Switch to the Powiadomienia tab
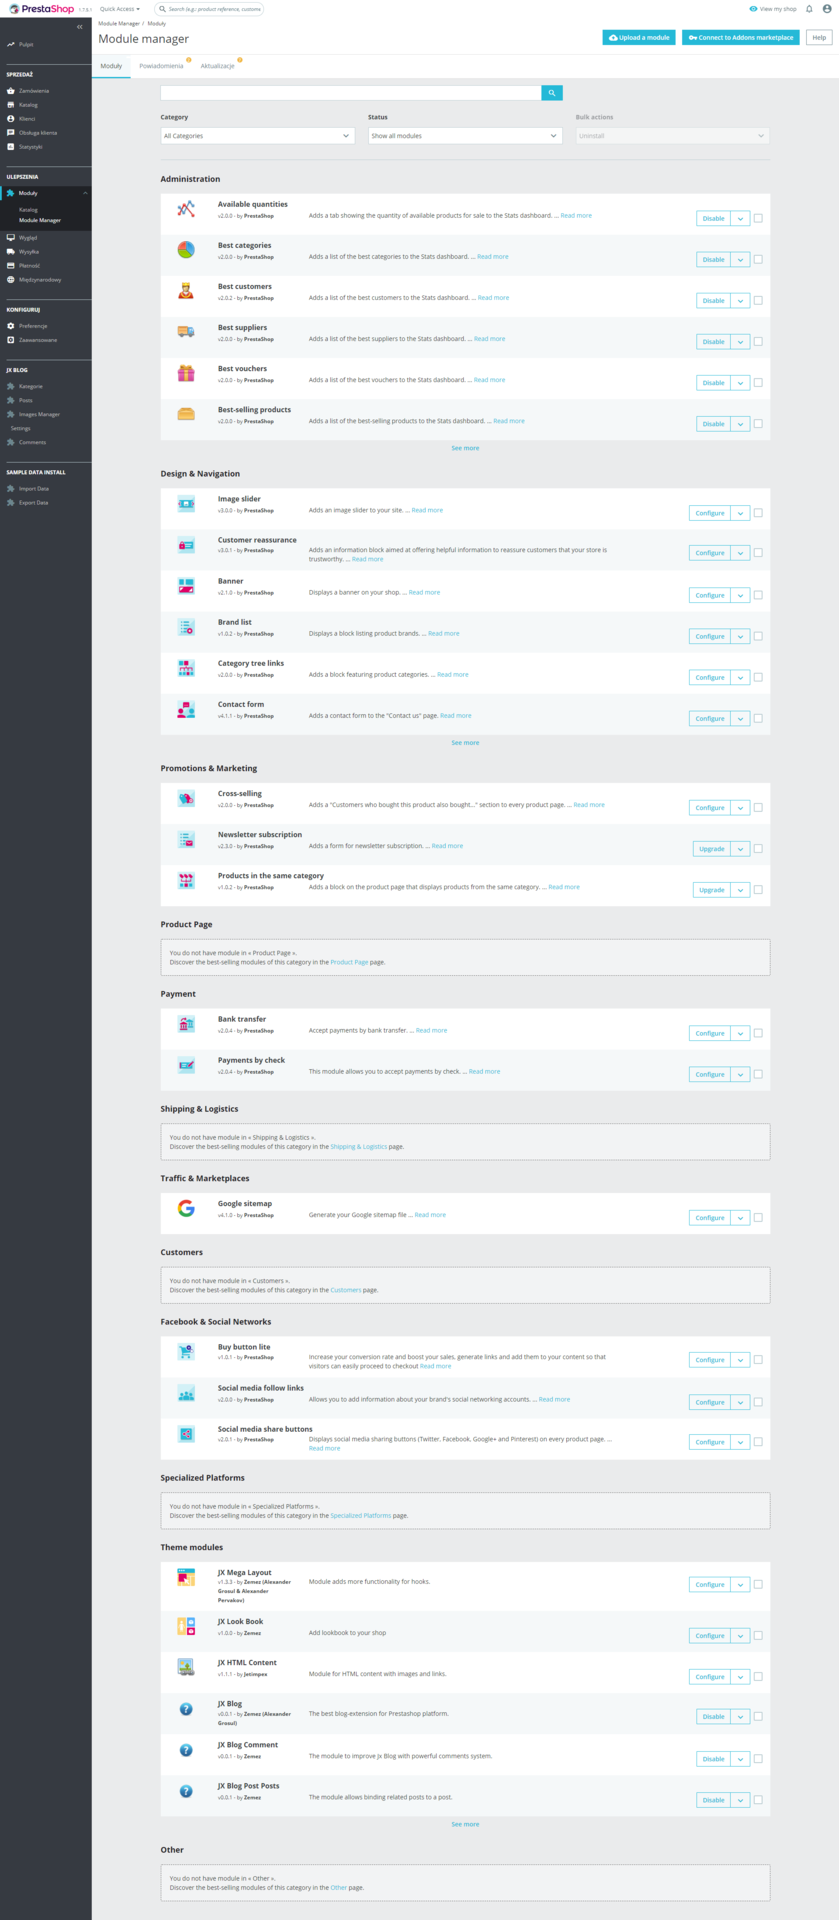Viewport: 839px width, 1920px height. 161,66
